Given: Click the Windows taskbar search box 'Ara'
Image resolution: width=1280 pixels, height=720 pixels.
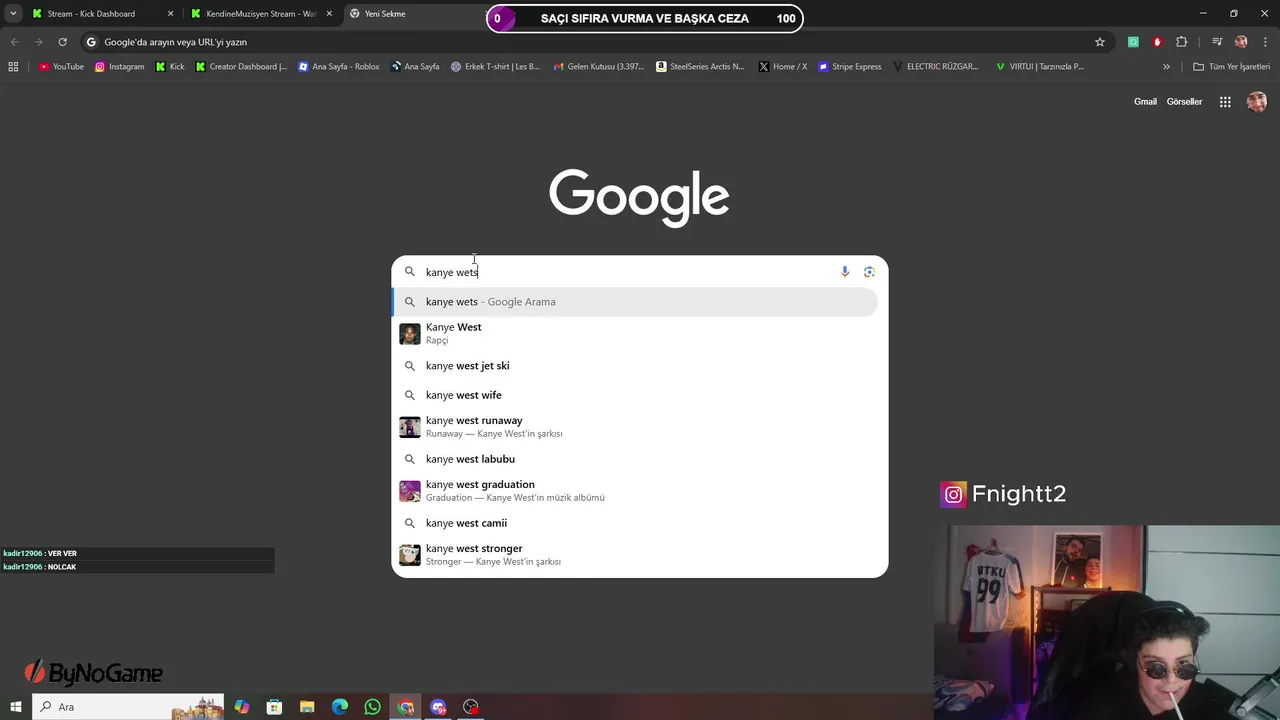Looking at the screenshot, I should pyautogui.click(x=128, y=707).
